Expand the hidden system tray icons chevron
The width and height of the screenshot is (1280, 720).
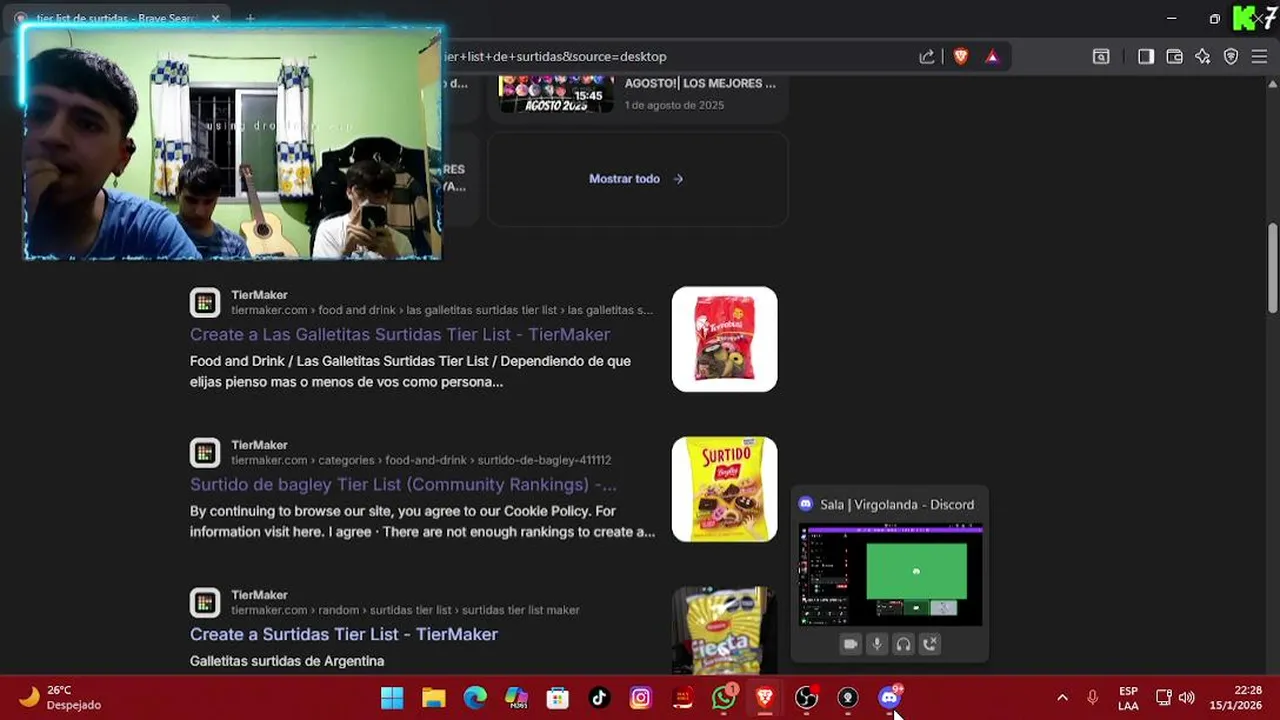pos(1062,698)
